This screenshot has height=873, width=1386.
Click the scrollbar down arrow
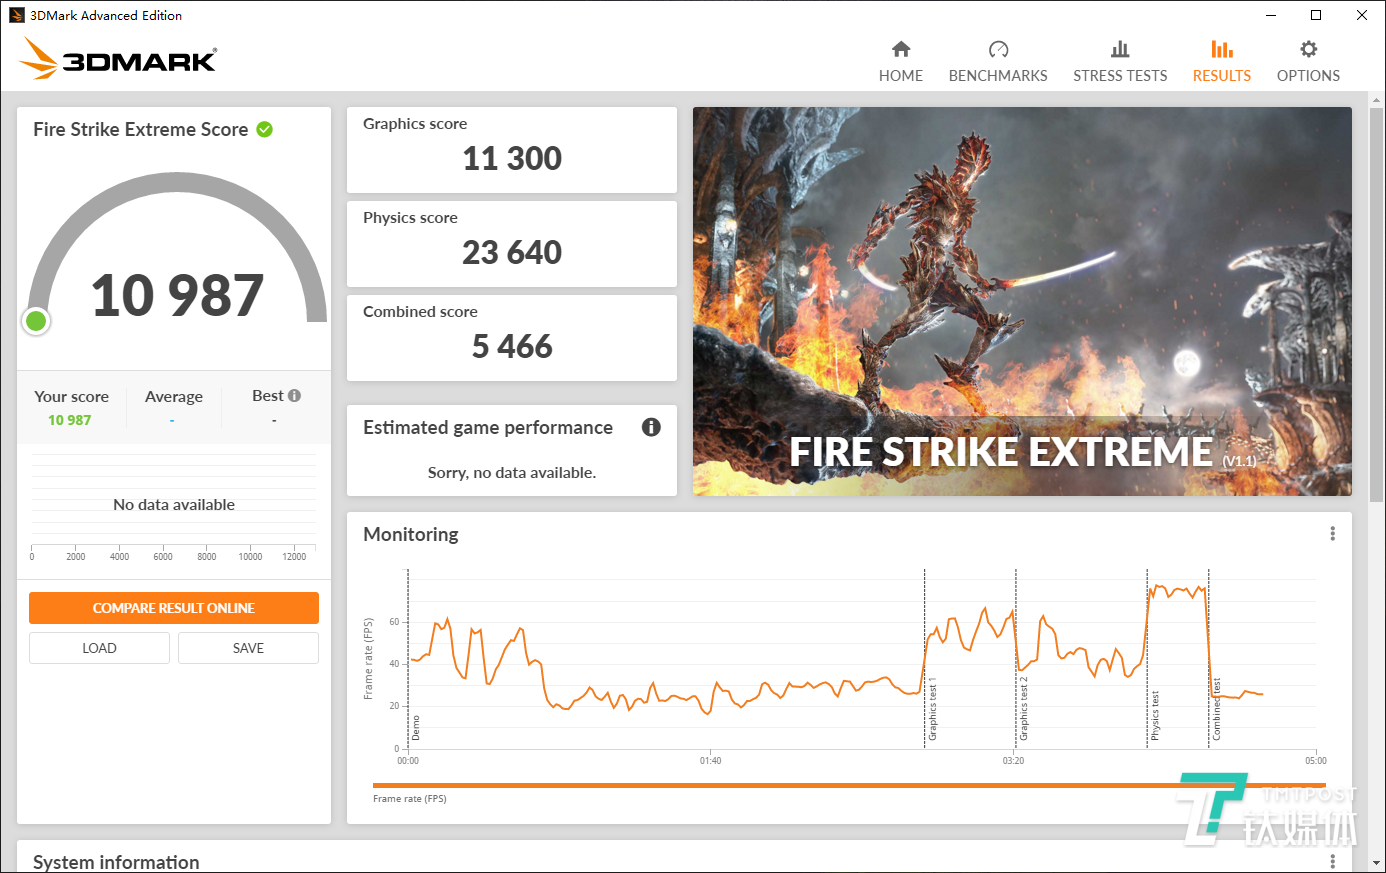point(1377,862)
